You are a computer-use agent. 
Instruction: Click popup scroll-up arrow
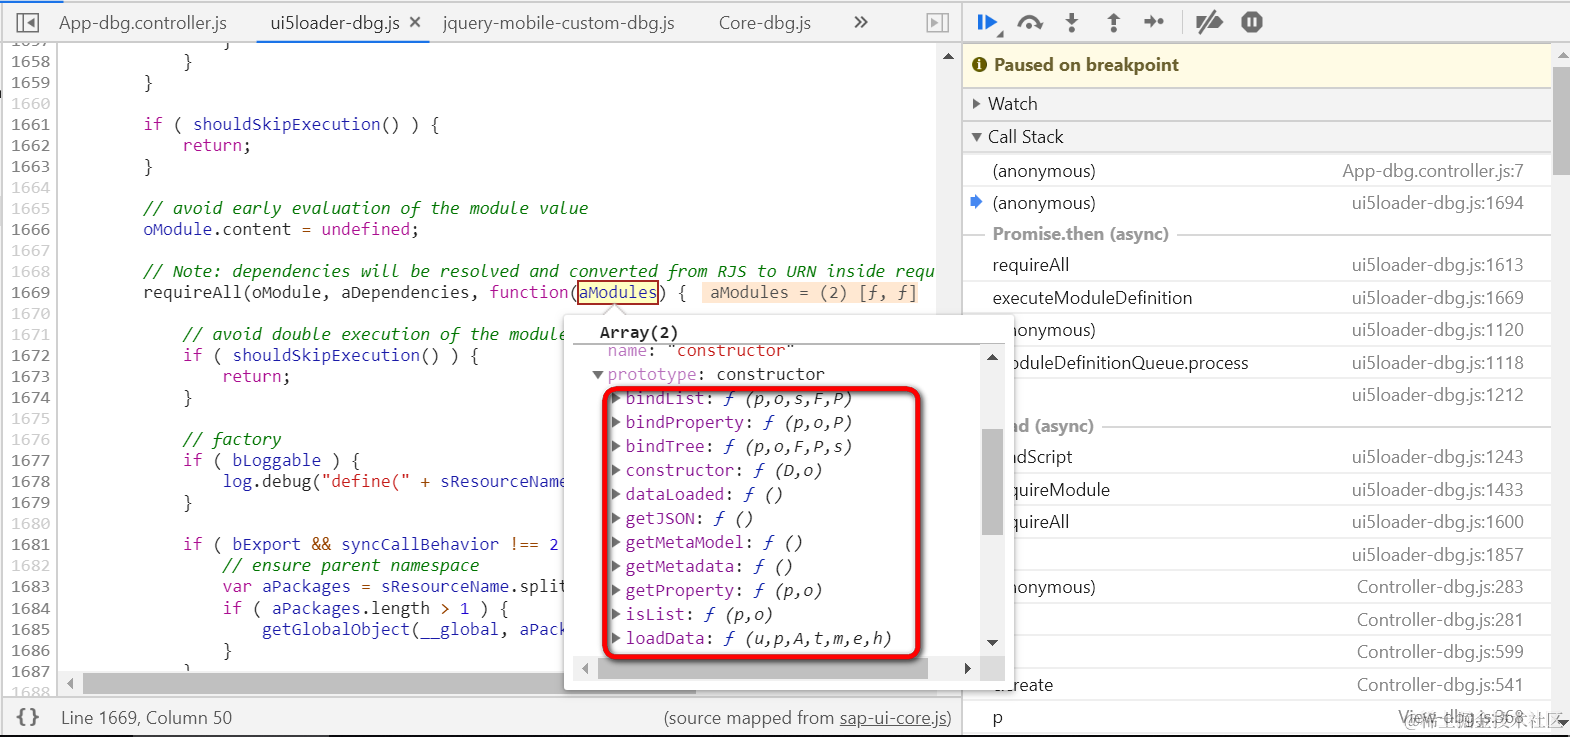pos(992,357)
